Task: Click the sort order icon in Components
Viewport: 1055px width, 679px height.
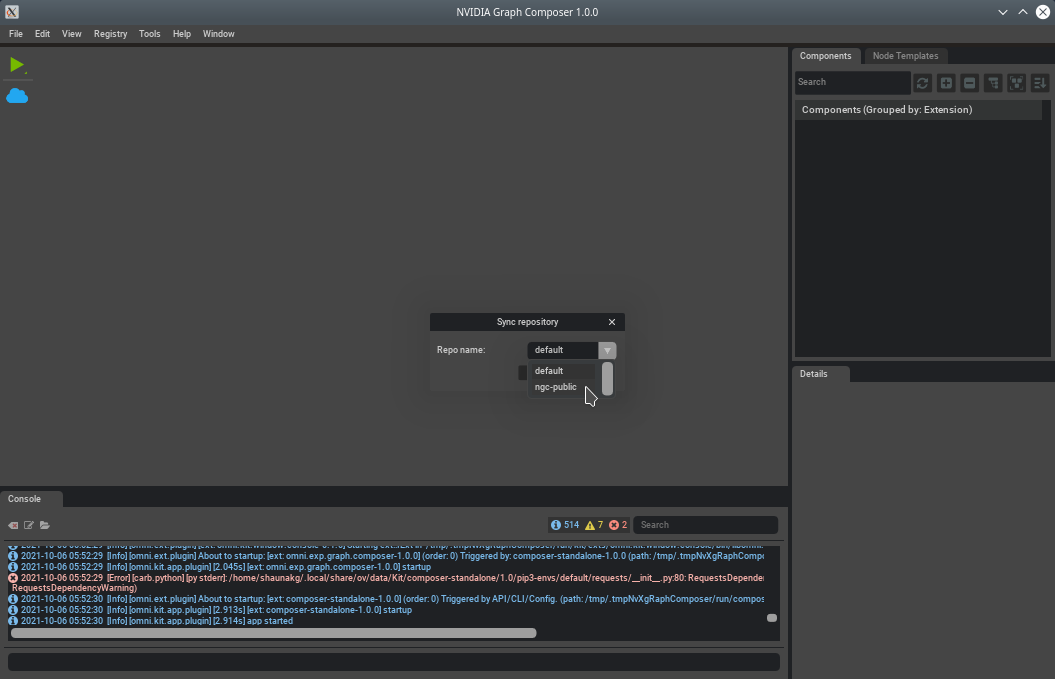Action: click(x=1039, y=83)
